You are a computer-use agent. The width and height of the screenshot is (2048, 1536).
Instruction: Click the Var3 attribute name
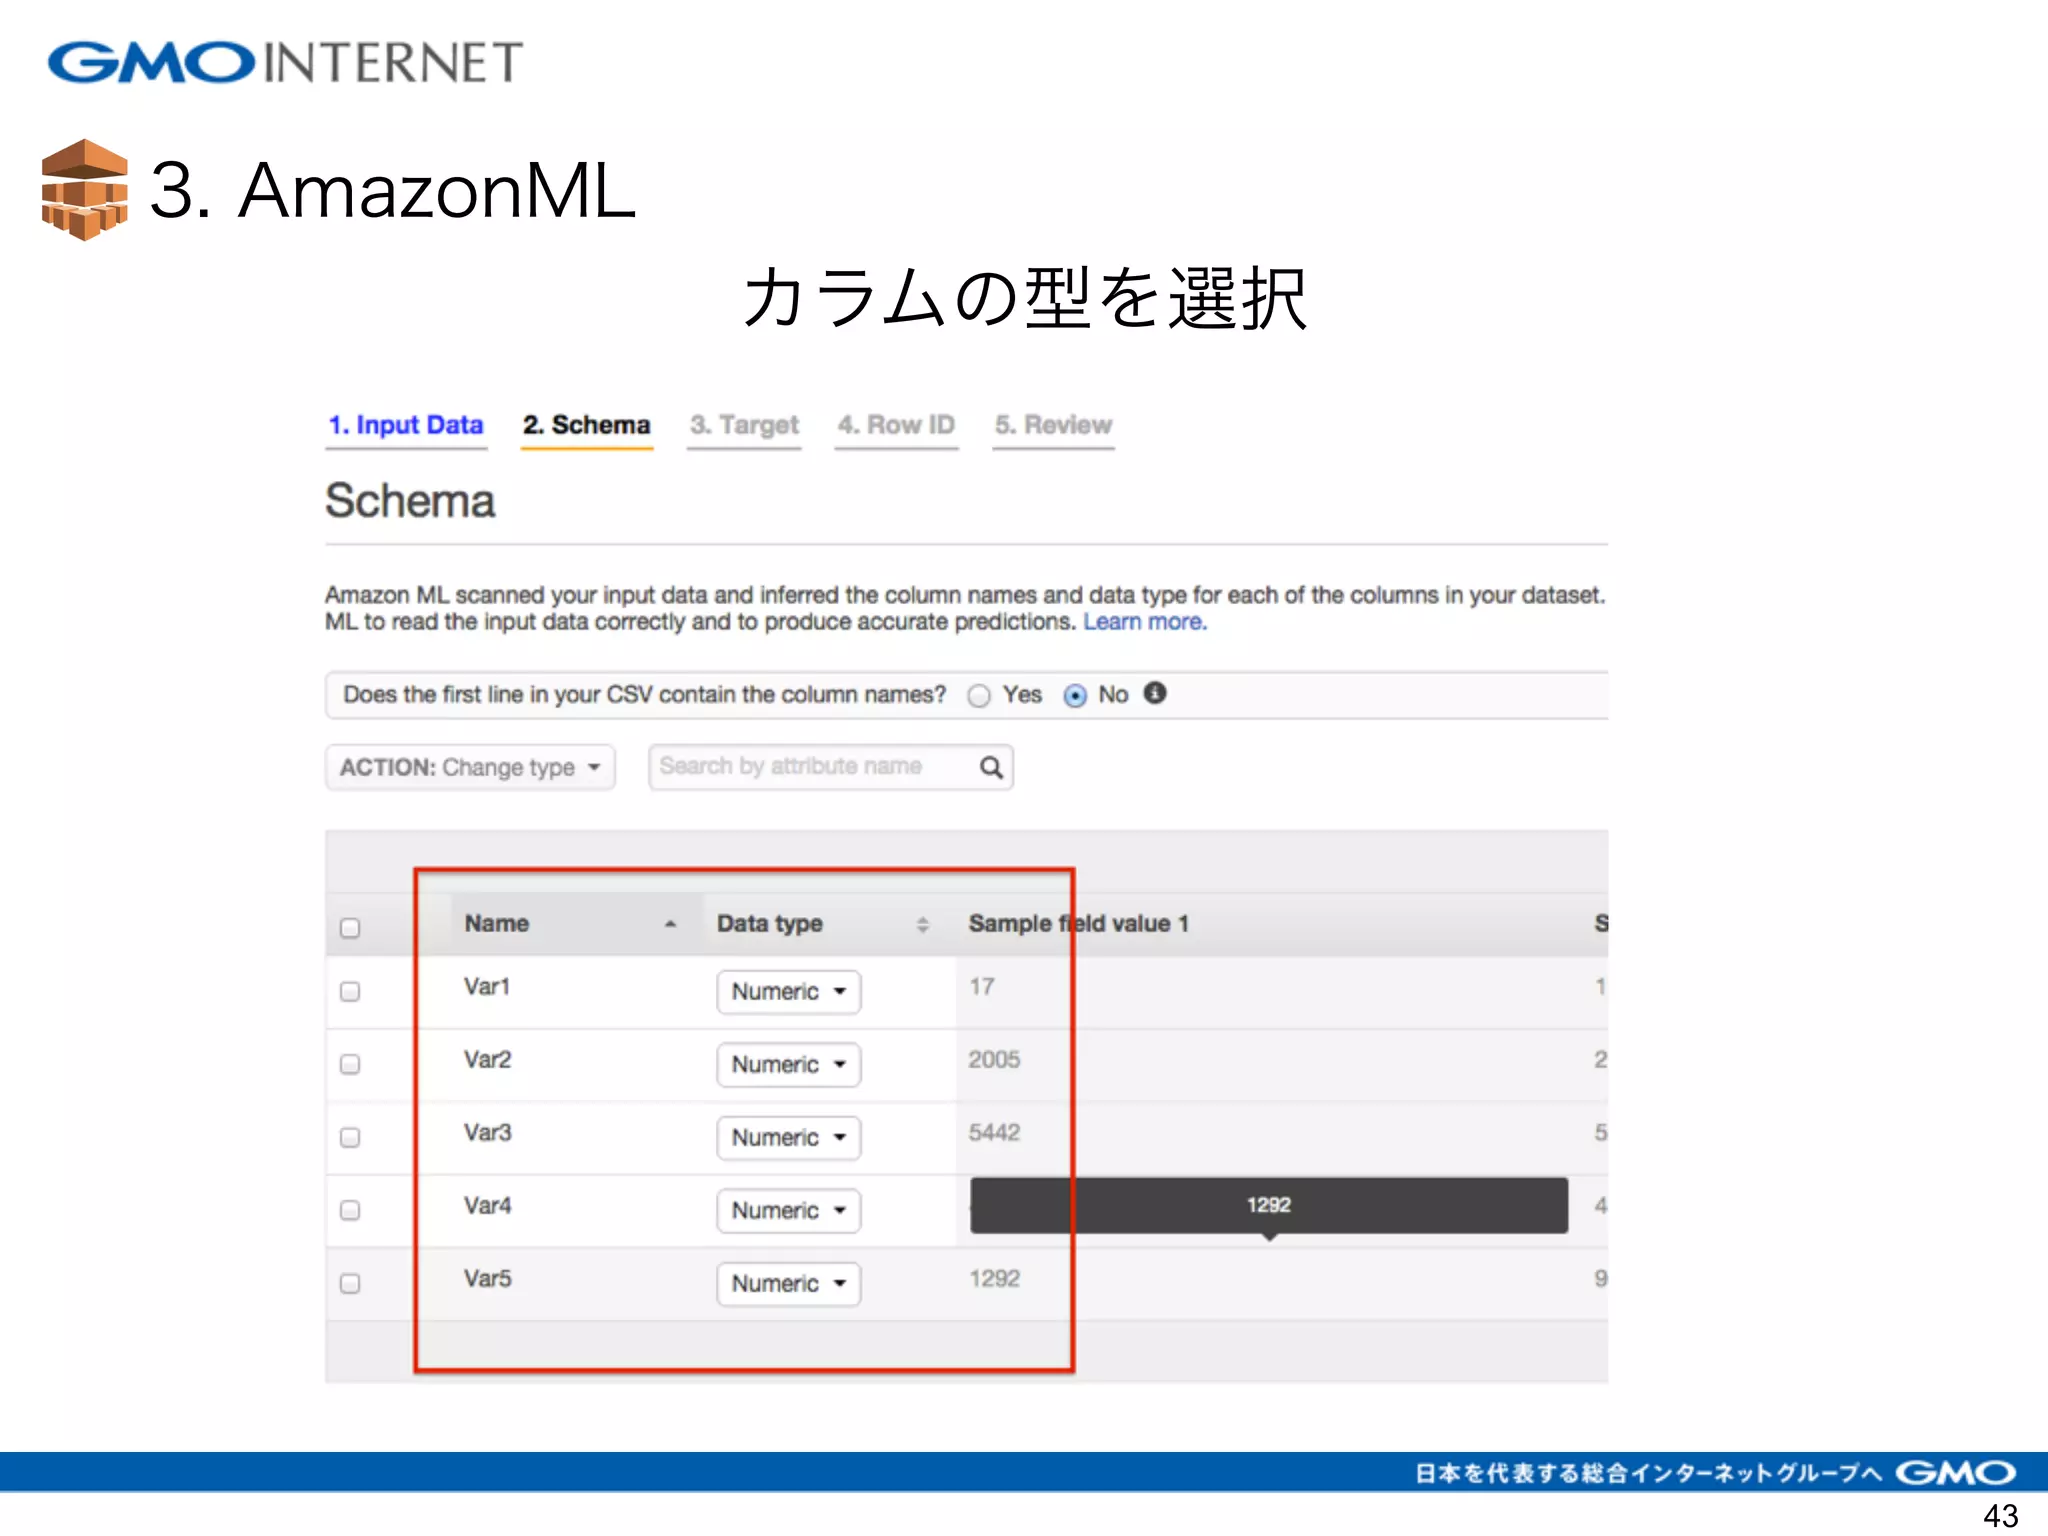pos(487,1133)
